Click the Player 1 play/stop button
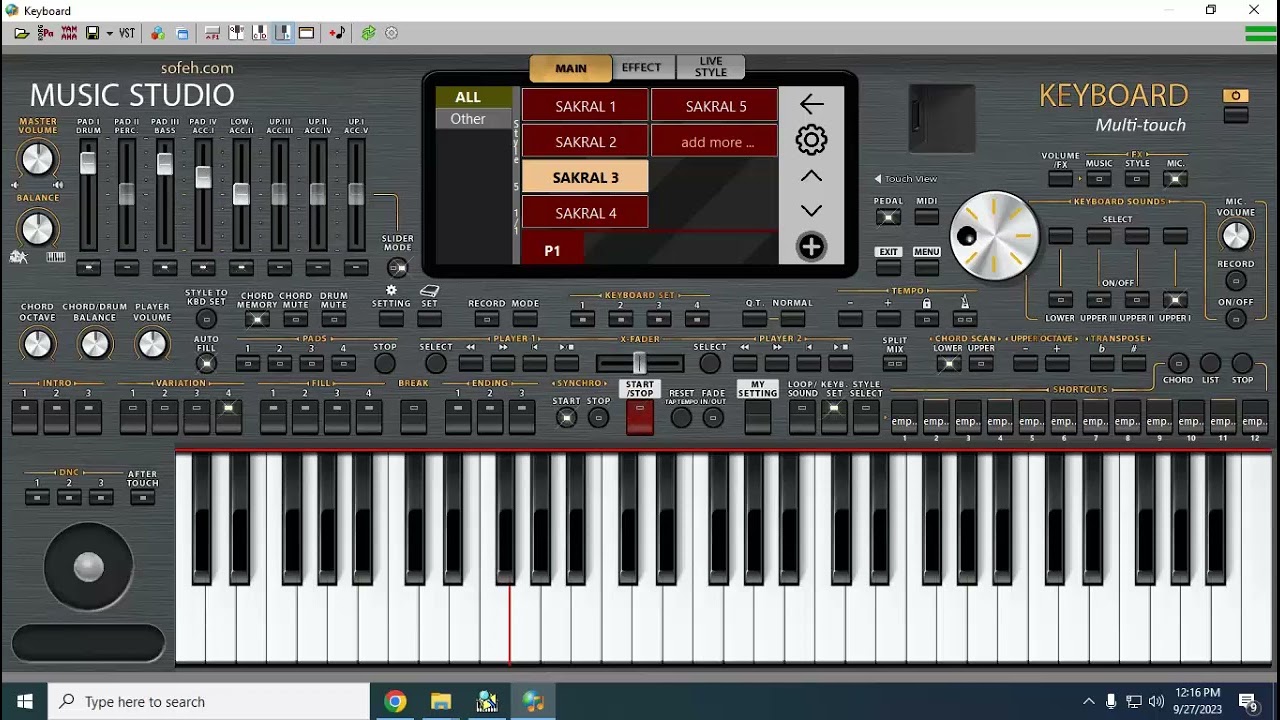 point(567,363)
